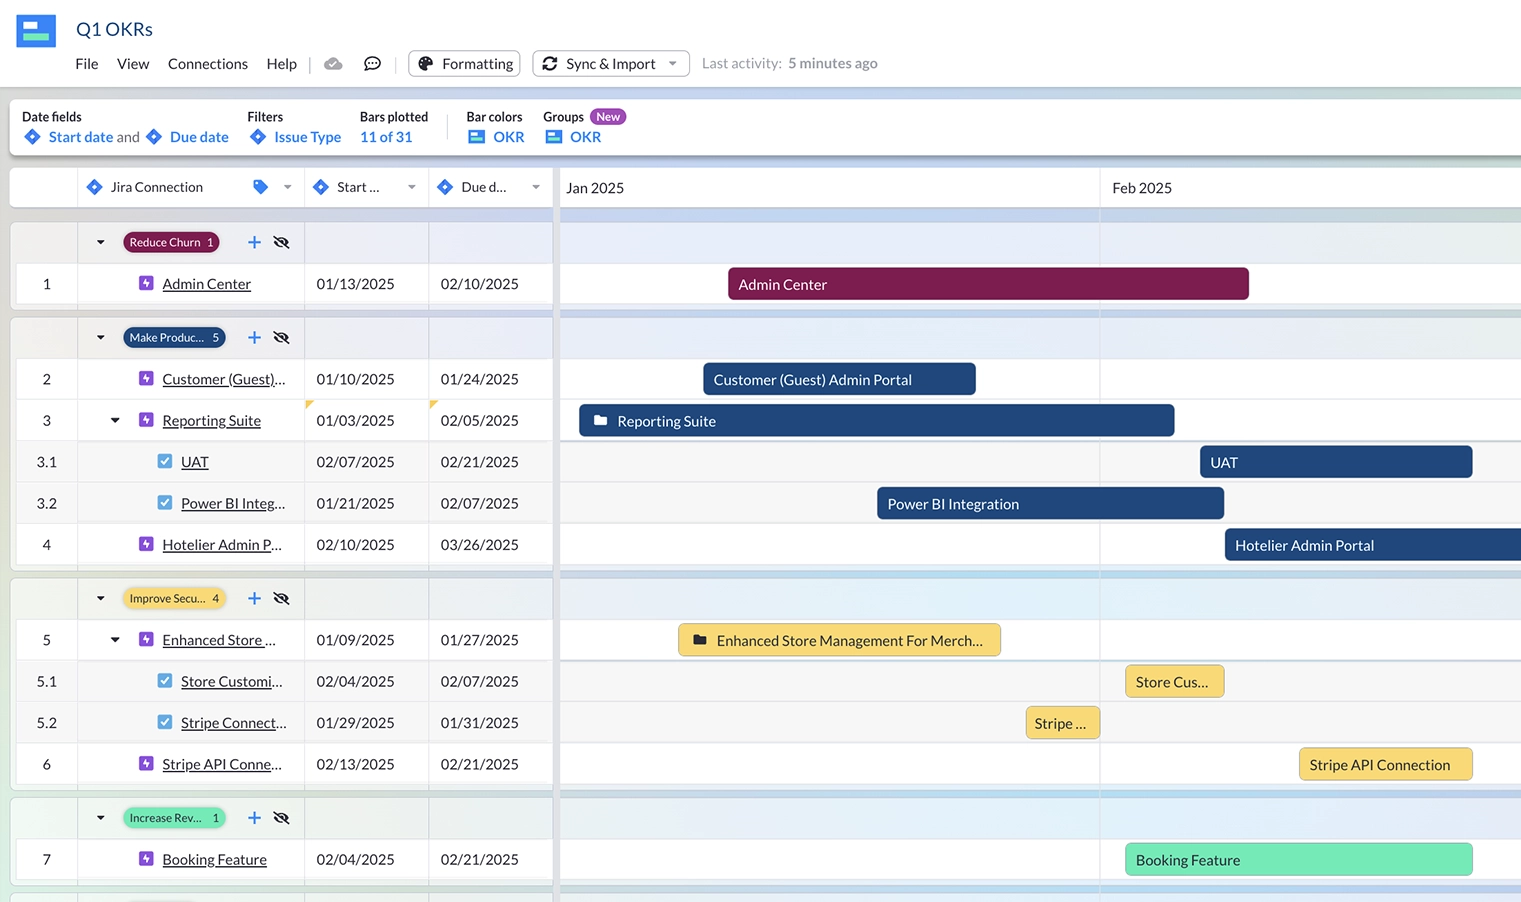The height and width of the screenshot is (902, 1521).
Task: Add item to Make Product group with plus
Action: [x=254, y=338]
